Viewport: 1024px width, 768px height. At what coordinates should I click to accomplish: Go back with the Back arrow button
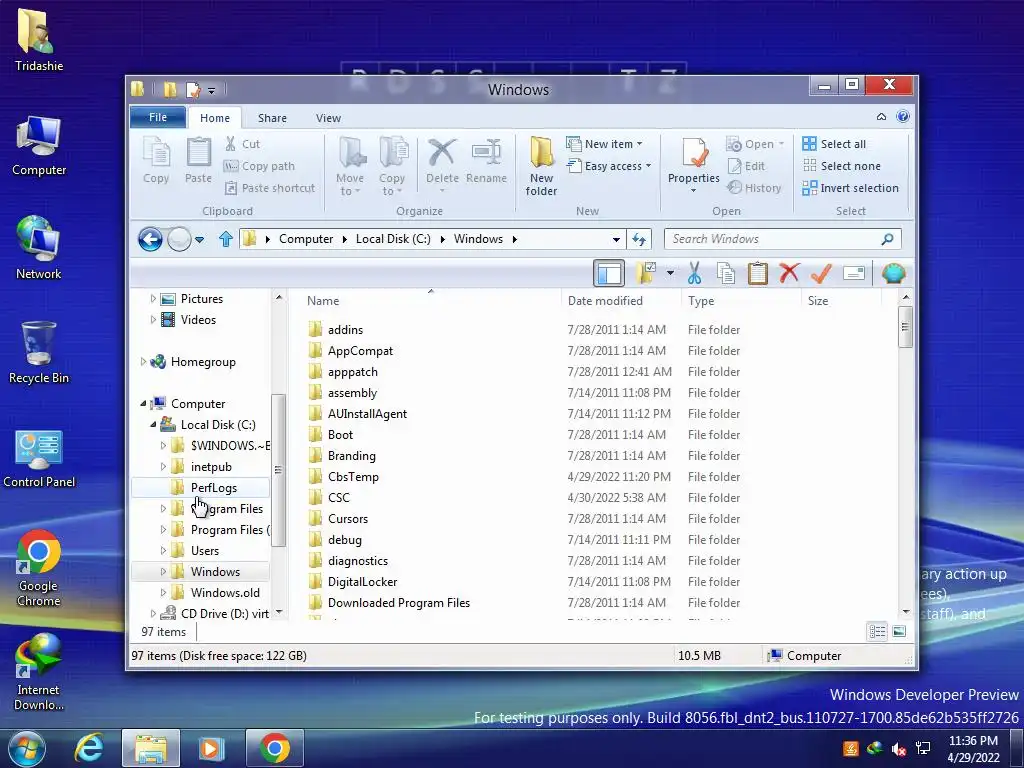[x=150, y=239]
